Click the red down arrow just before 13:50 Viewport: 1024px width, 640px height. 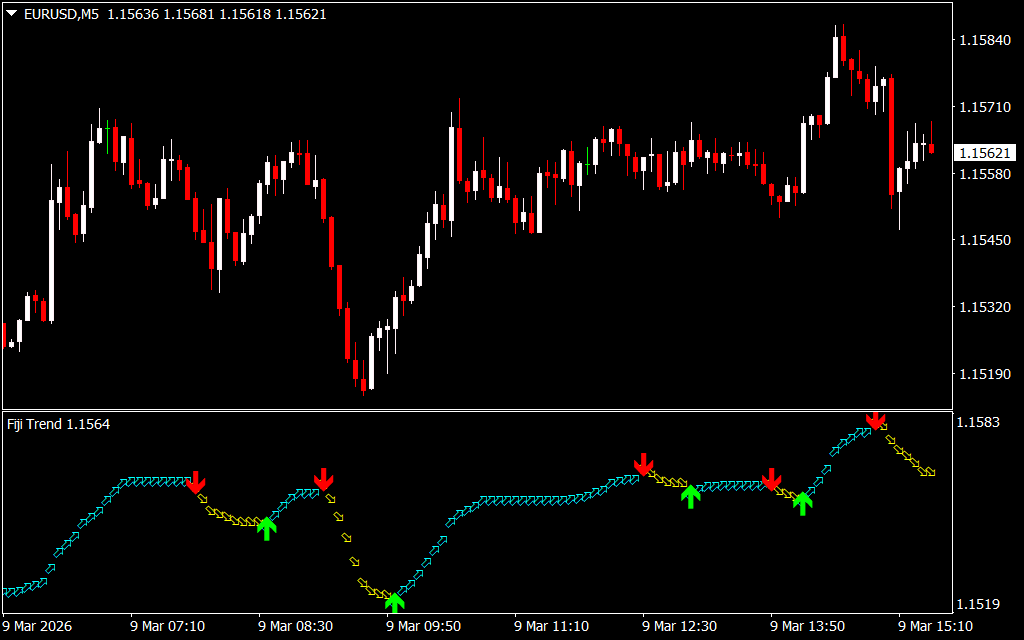click(771, 480)
